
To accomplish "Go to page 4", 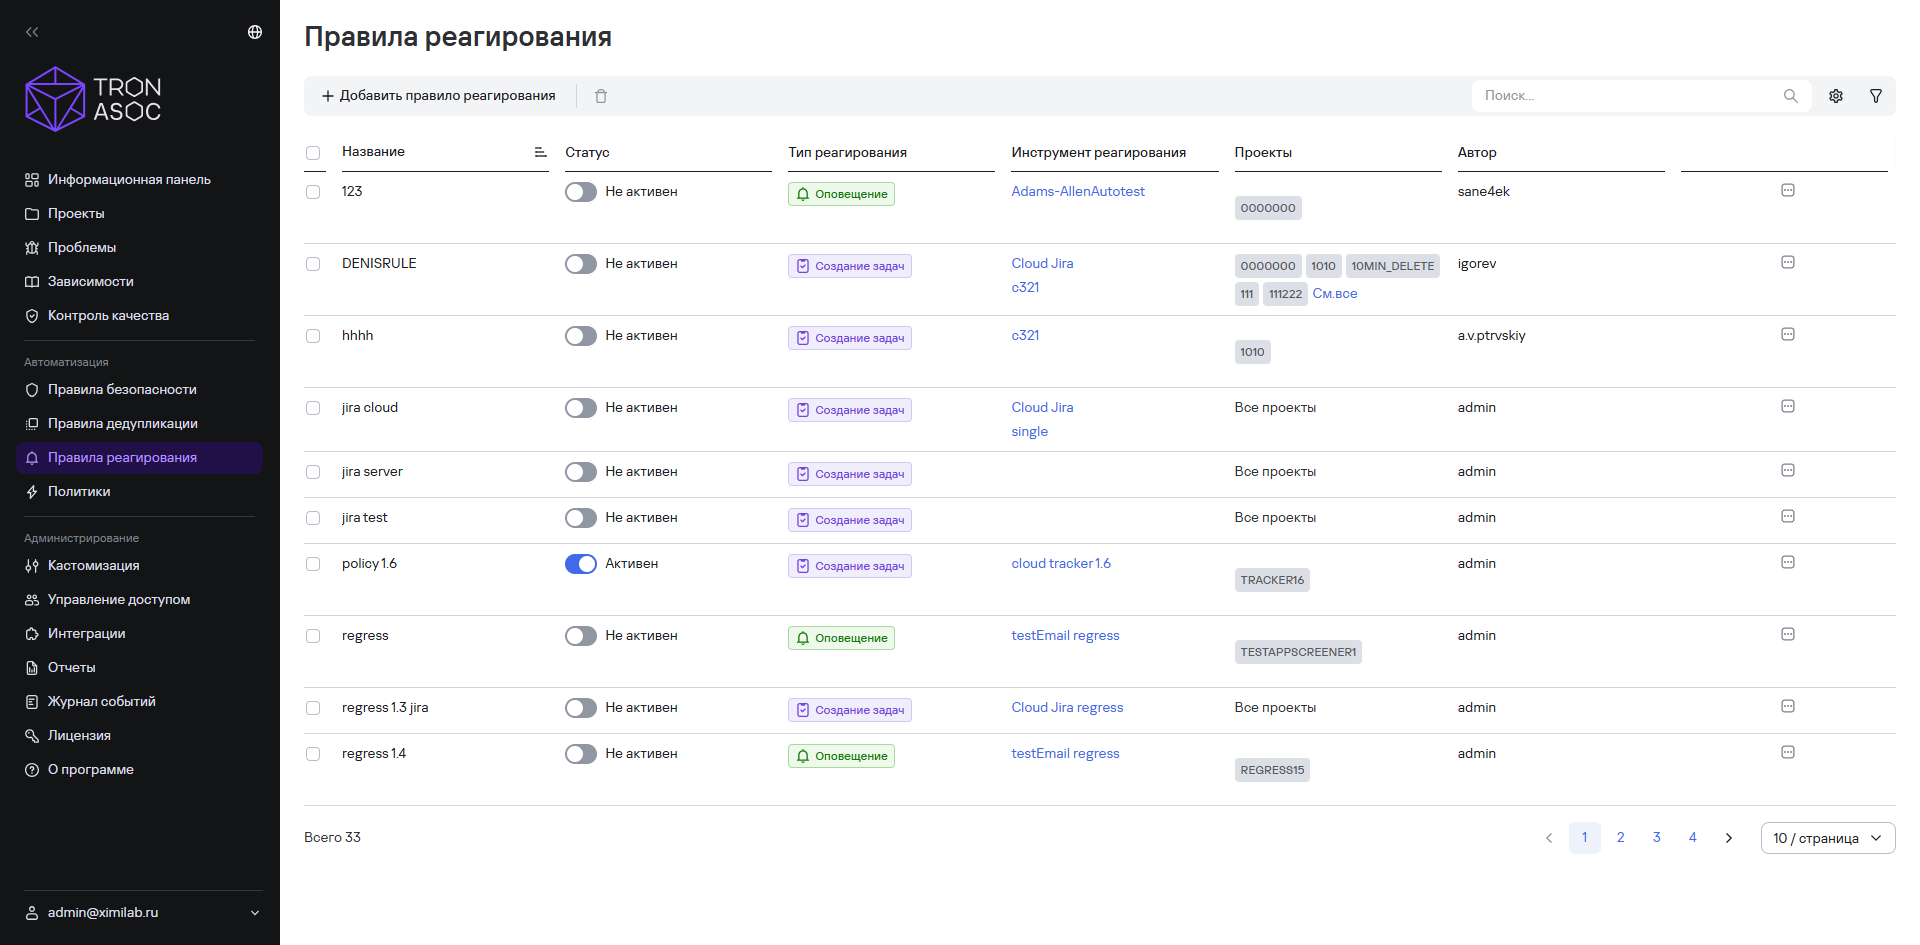I will [x=1693, y=838].
